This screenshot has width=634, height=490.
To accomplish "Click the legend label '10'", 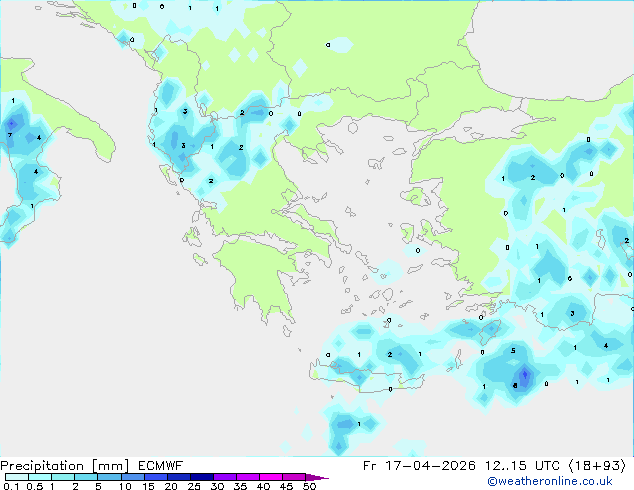I will click(x=125, y=486).
